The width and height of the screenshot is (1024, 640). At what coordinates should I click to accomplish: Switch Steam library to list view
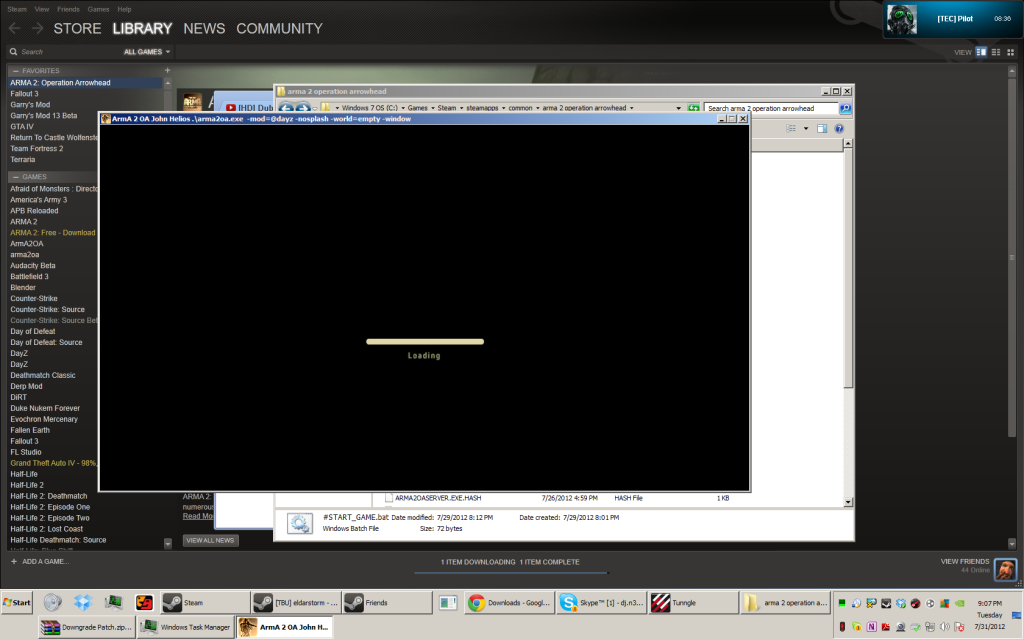pos(996,51)
